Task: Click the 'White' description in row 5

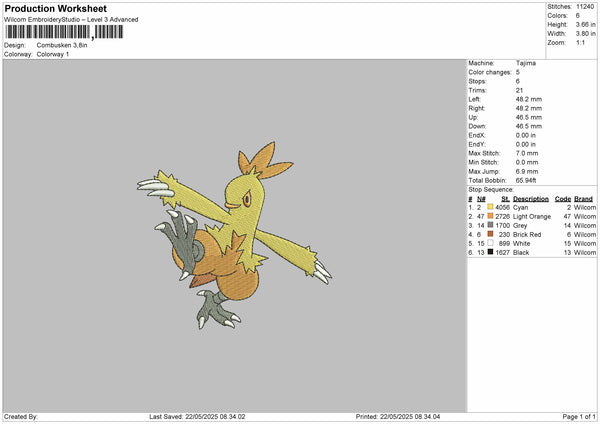Action: [522, 243]
